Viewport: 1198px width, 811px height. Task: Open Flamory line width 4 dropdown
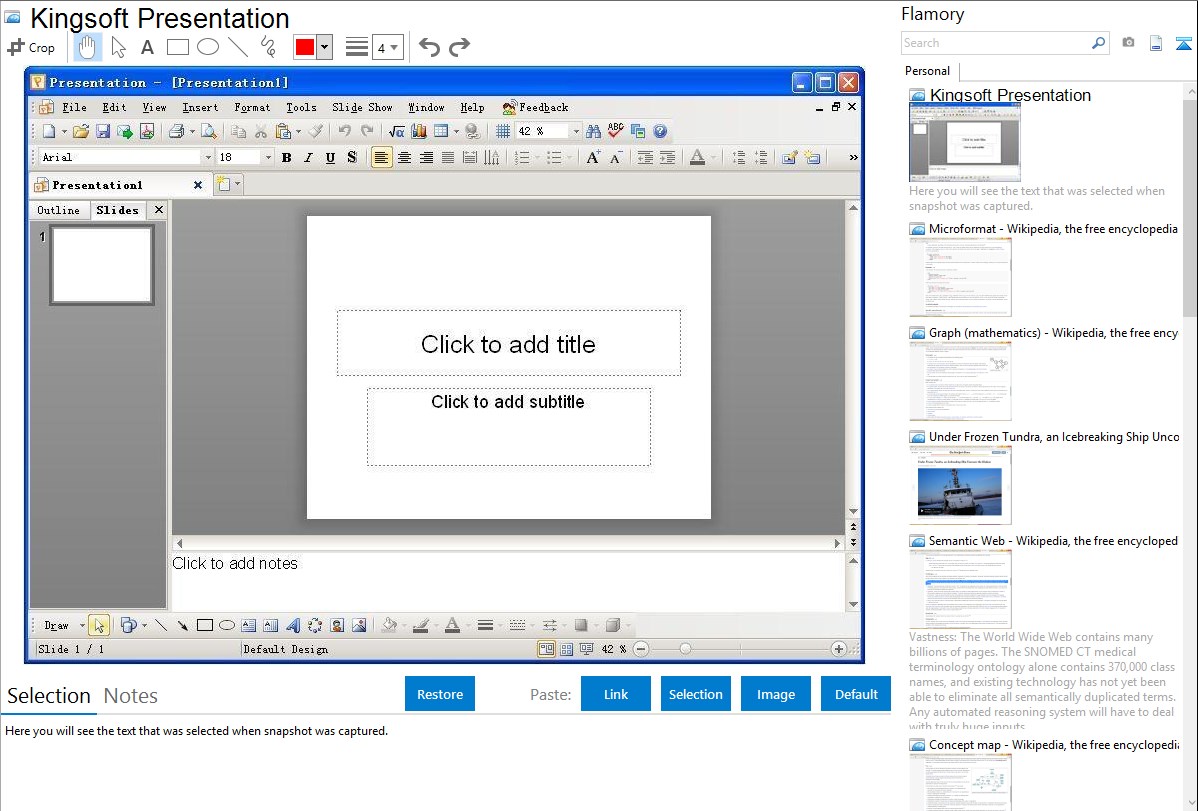coord(388,48)
